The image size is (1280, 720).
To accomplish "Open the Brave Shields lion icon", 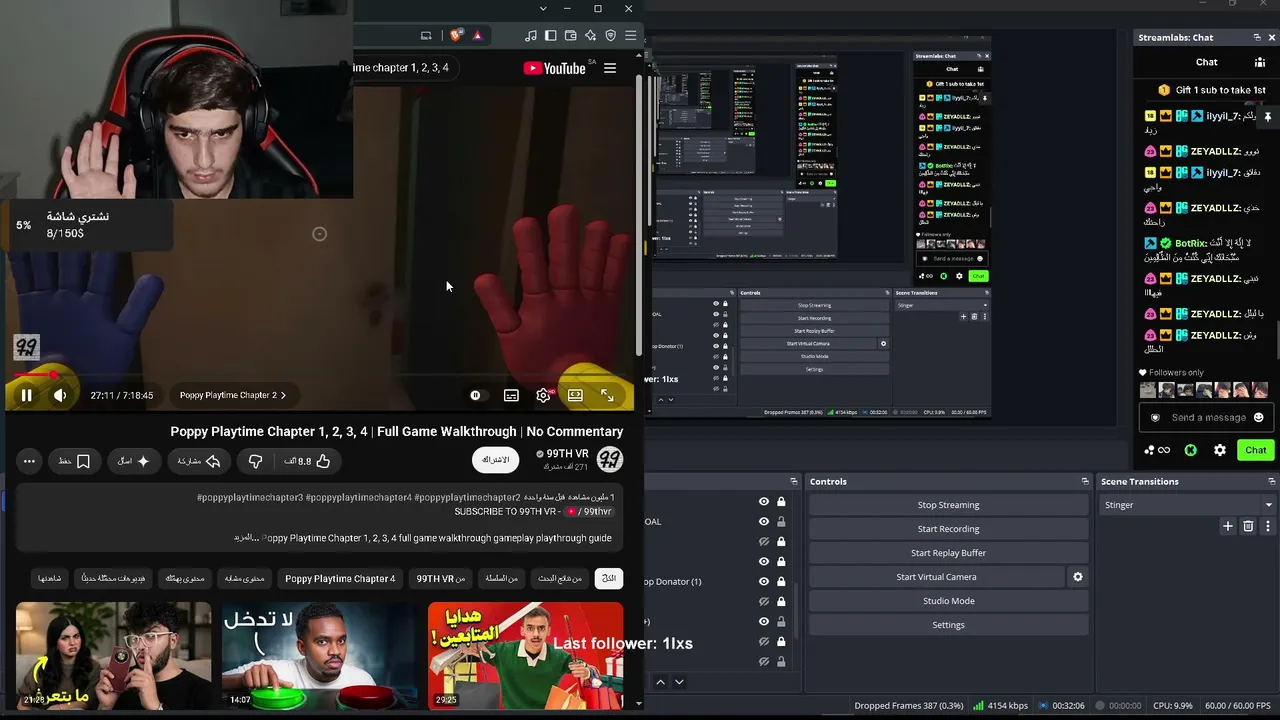I will (x=456, y=36).
